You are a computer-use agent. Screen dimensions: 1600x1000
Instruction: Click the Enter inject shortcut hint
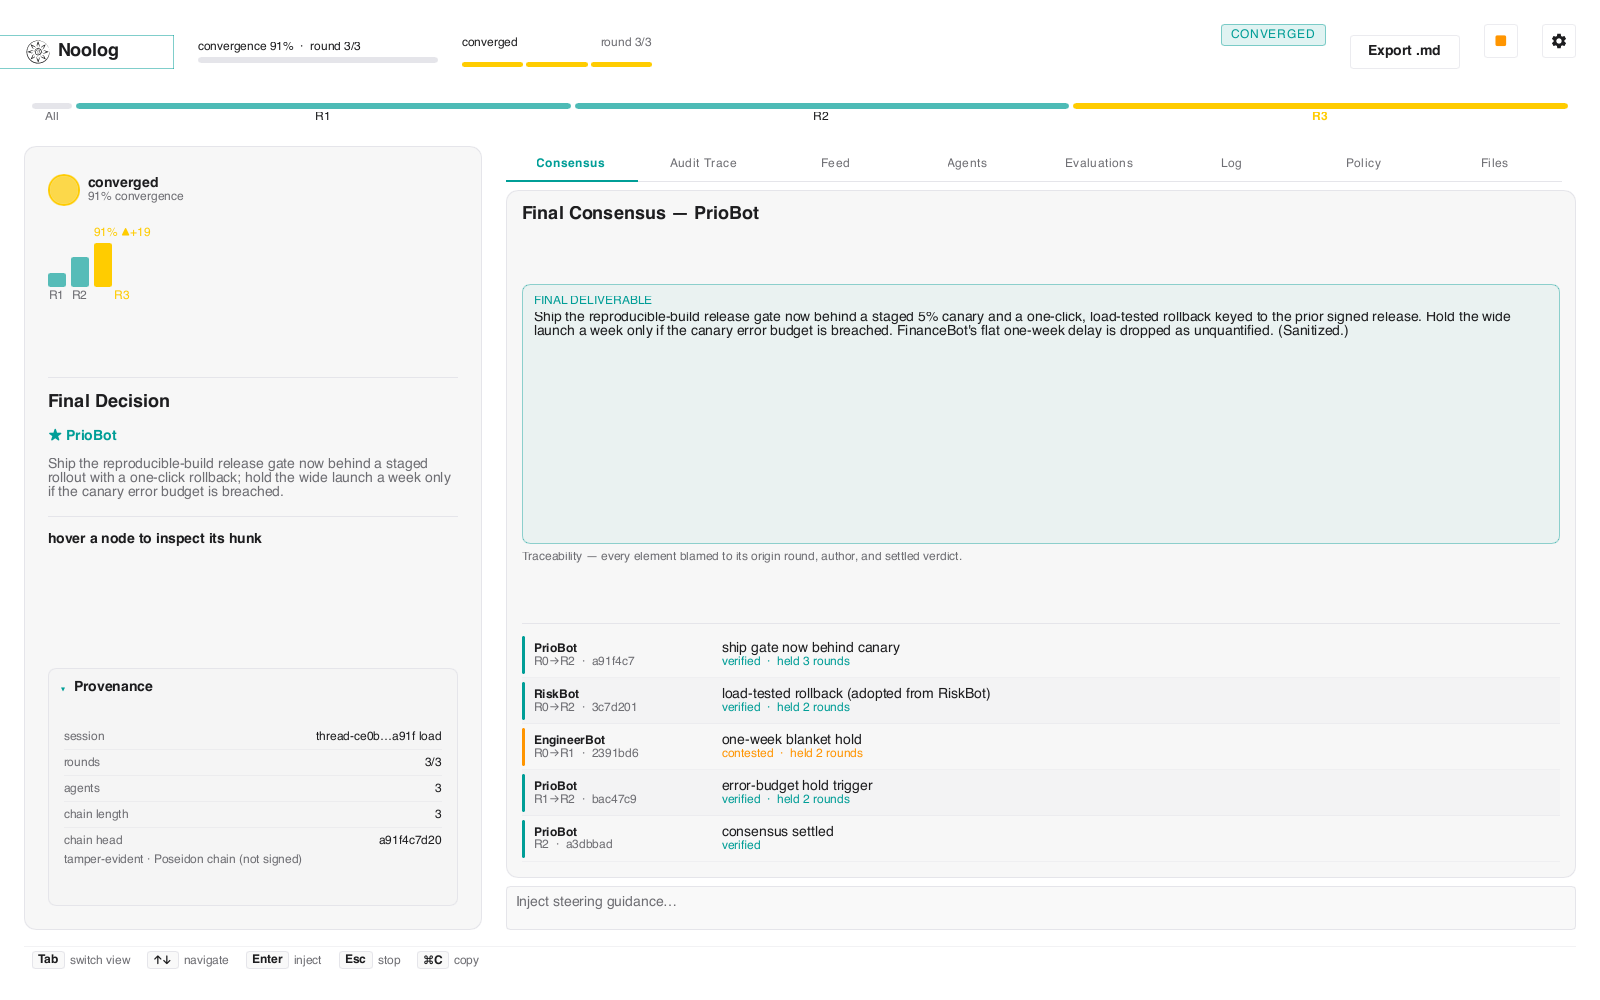pyautogui.click(x=284, y=960)
